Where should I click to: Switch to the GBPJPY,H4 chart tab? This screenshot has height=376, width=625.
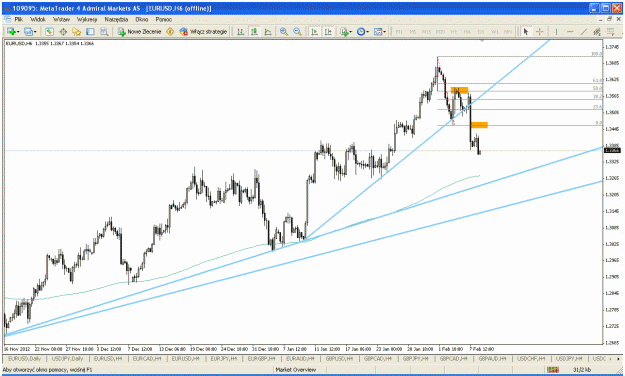point(416,359)
